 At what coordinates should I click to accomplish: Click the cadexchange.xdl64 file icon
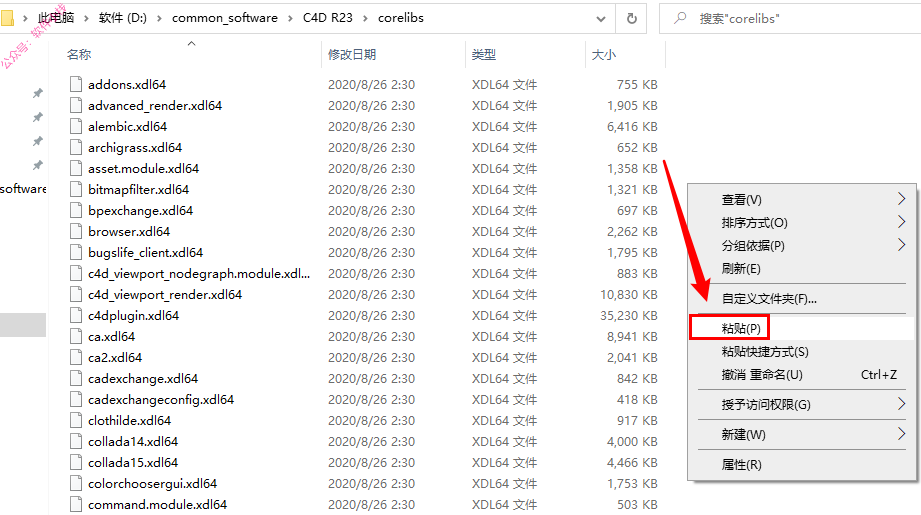76,378
